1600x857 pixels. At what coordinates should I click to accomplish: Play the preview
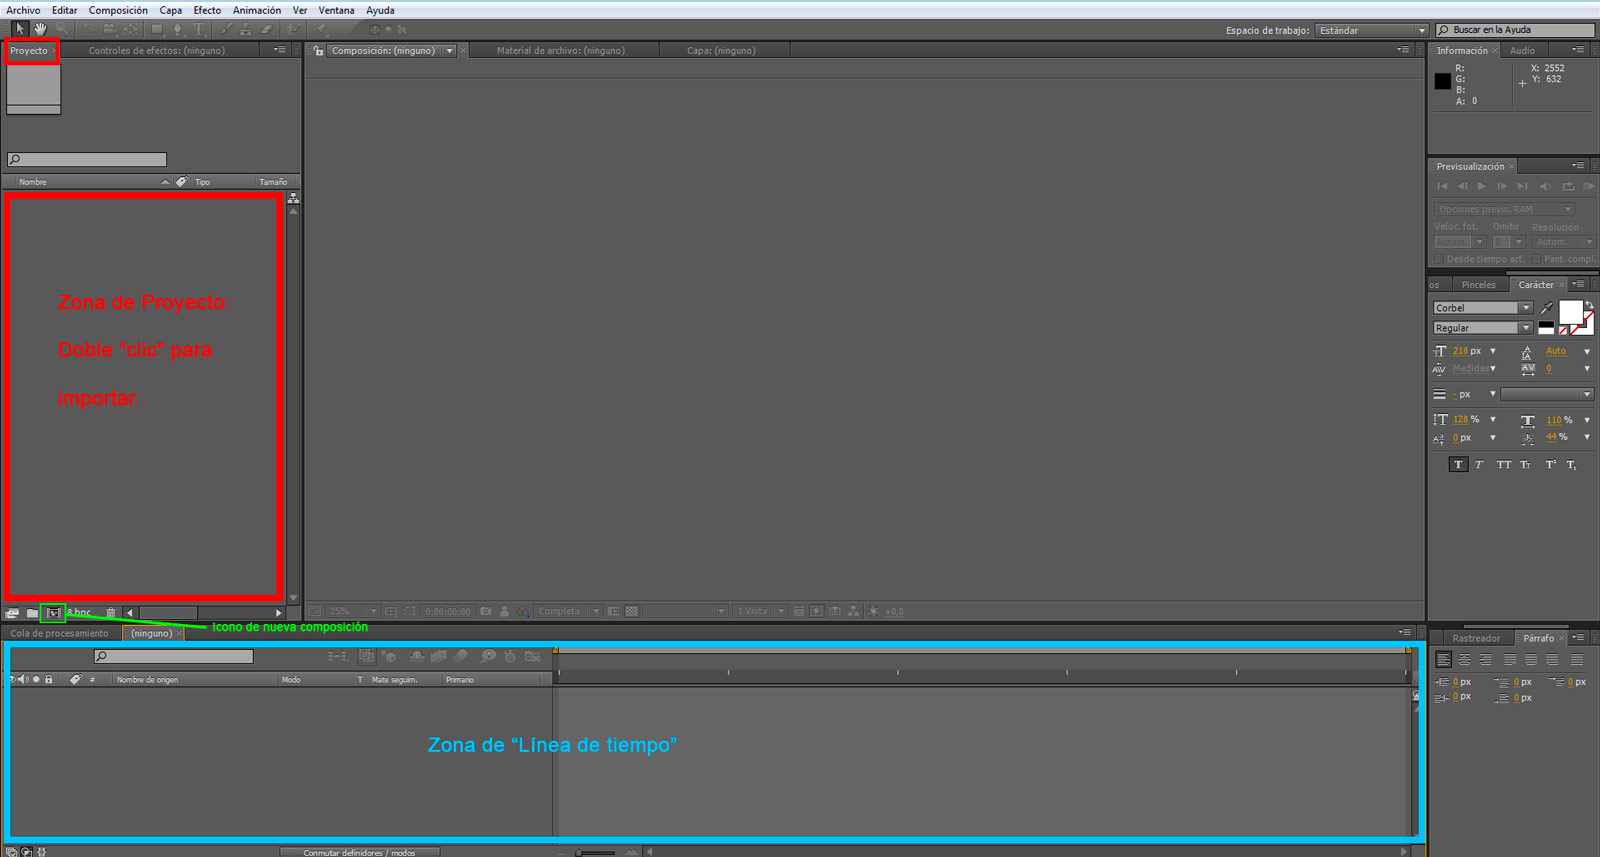point(1482,186)
